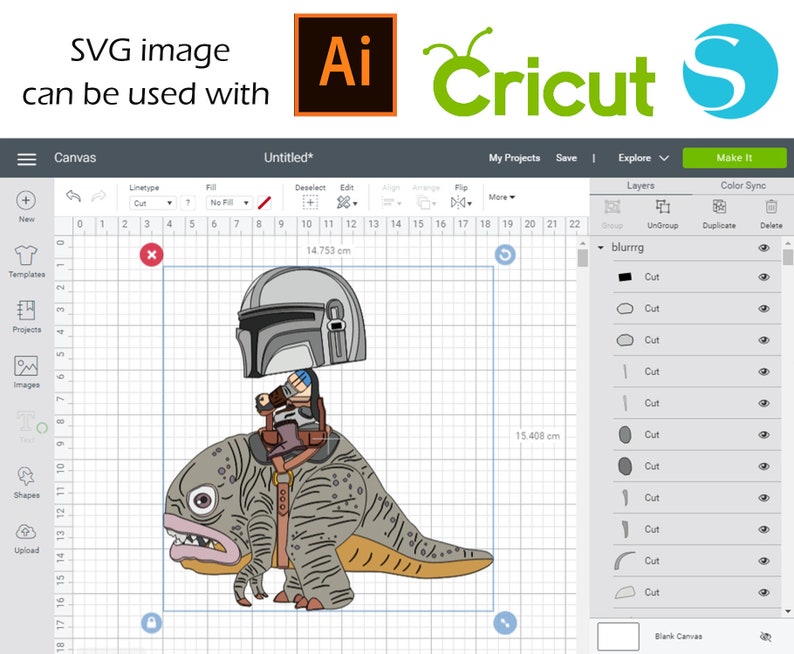Undo the last action
Screen dimensions: 794x654
(74, 196)
